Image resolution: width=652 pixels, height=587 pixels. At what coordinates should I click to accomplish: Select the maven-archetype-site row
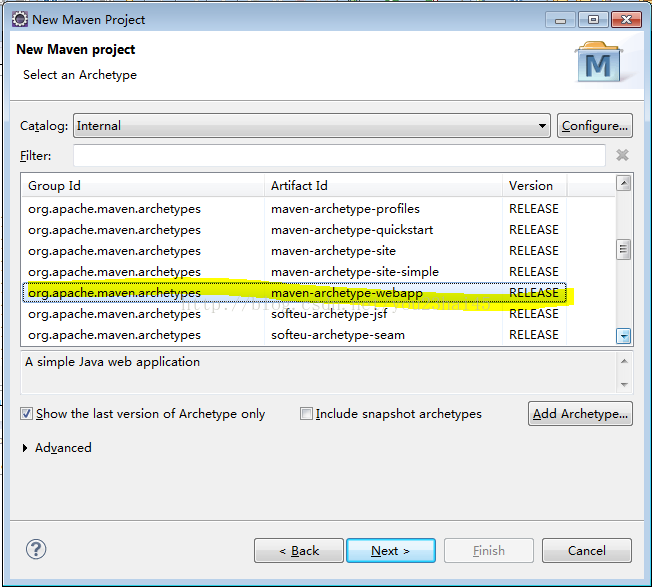(294, 251)
